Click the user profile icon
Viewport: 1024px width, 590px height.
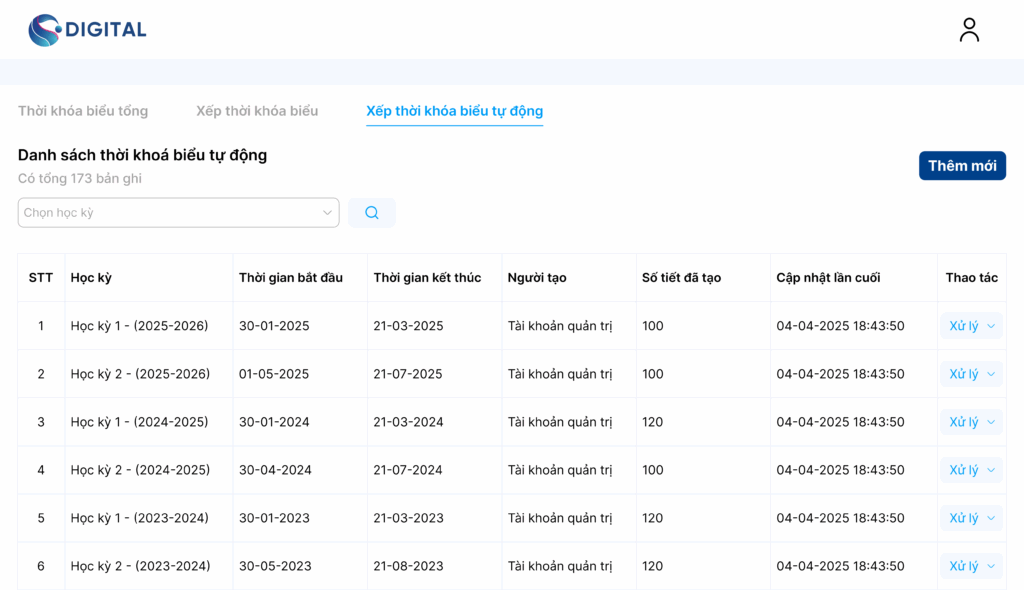pyautogui.click(x=969, y=30)
